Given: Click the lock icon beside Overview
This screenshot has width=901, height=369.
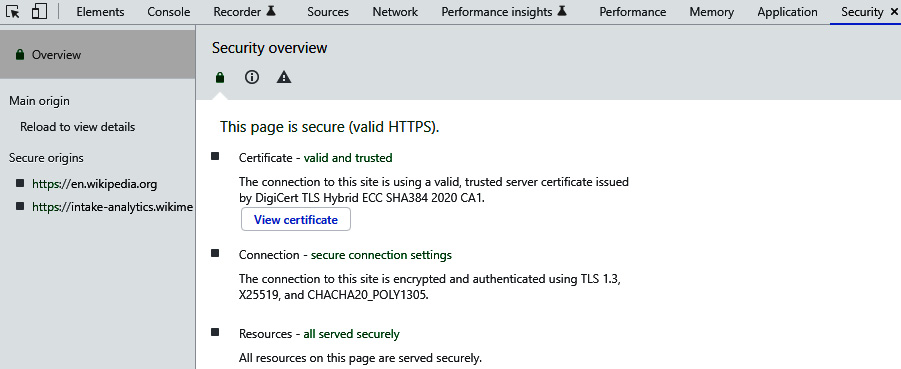Looking at the screenshot, I should [20, 55].
